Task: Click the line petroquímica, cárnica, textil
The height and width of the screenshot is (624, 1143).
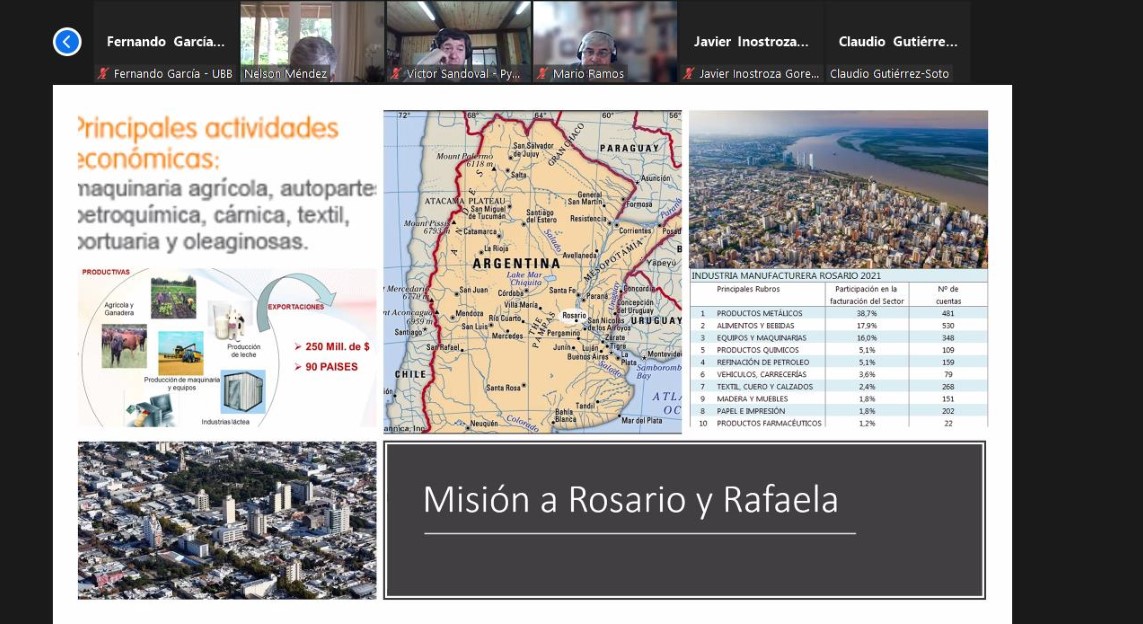Action: pyautogui.click(x=214, y=216)
